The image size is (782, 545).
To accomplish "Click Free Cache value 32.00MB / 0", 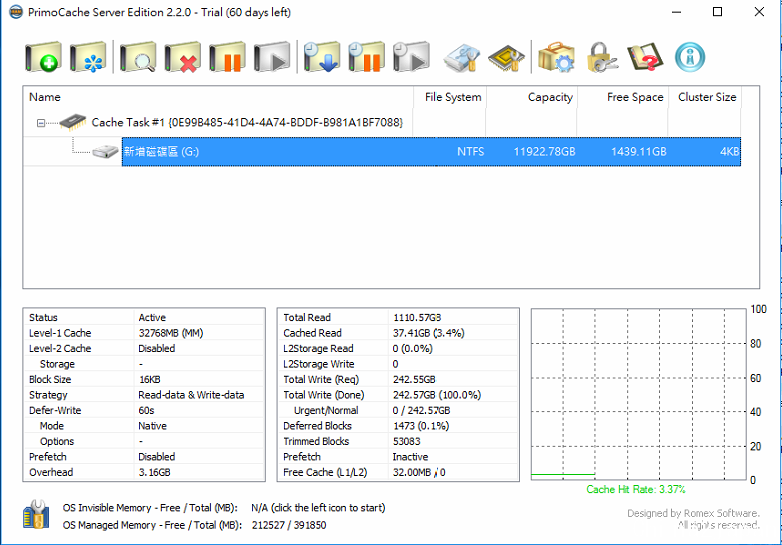I will pos(419,472).
